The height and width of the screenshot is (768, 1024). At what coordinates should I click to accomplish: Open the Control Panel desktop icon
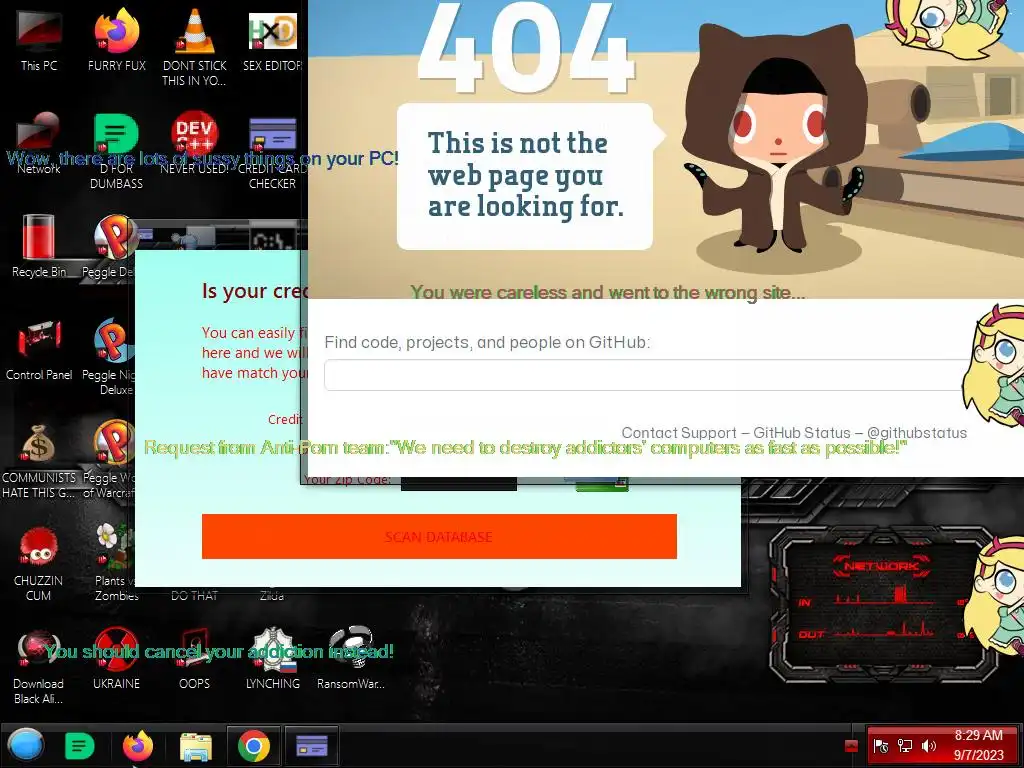click(39, 349)
